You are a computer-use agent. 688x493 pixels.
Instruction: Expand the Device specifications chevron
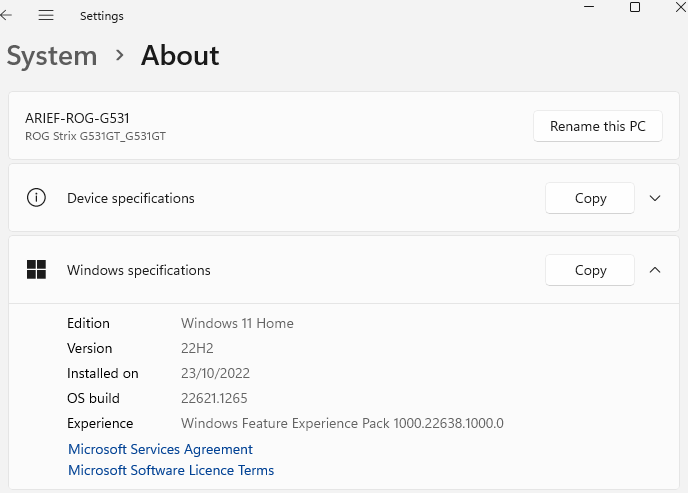coord(655,198)
